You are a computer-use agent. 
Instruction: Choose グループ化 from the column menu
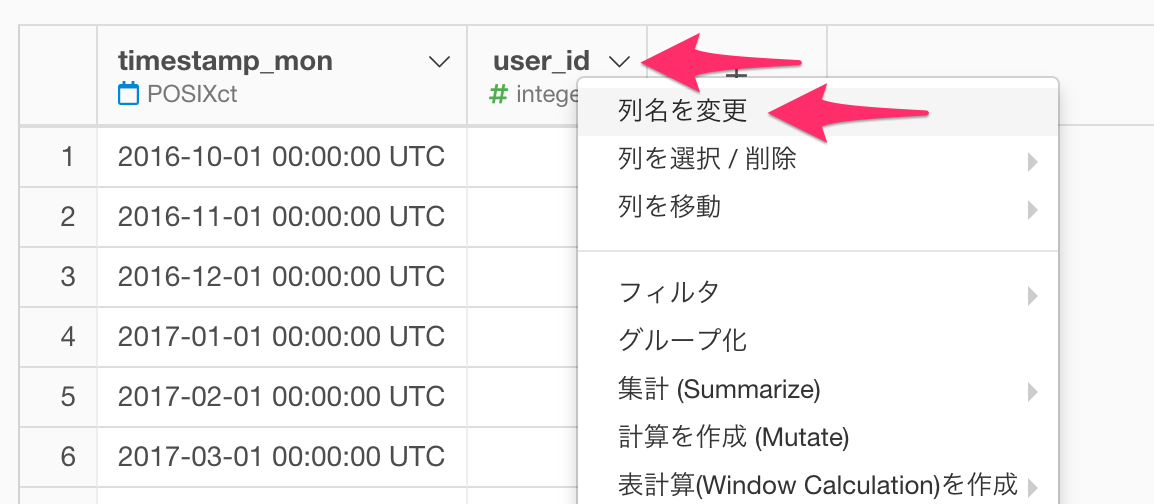pyautogui.click(x=818, y=340)
